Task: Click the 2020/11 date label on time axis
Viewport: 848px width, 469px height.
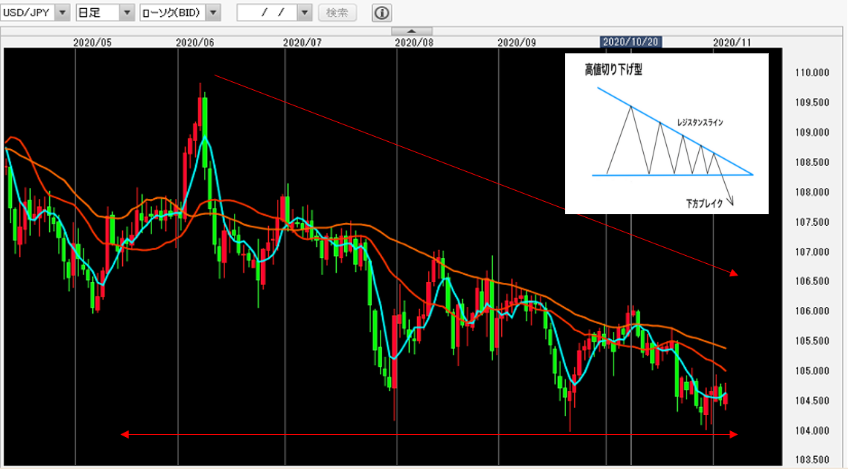Action: pos(731,43)
